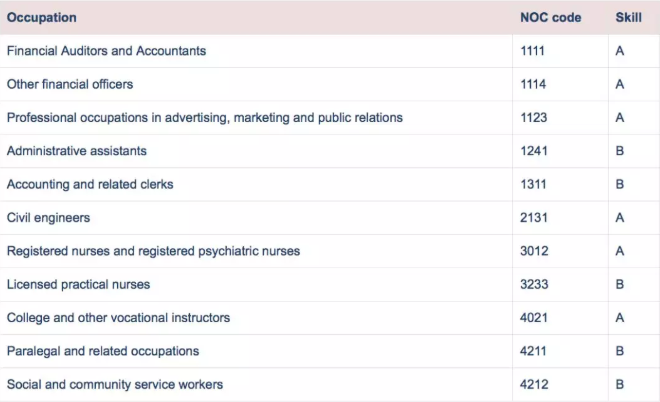Click the Civil engineers cell

(x=48, y=217)
